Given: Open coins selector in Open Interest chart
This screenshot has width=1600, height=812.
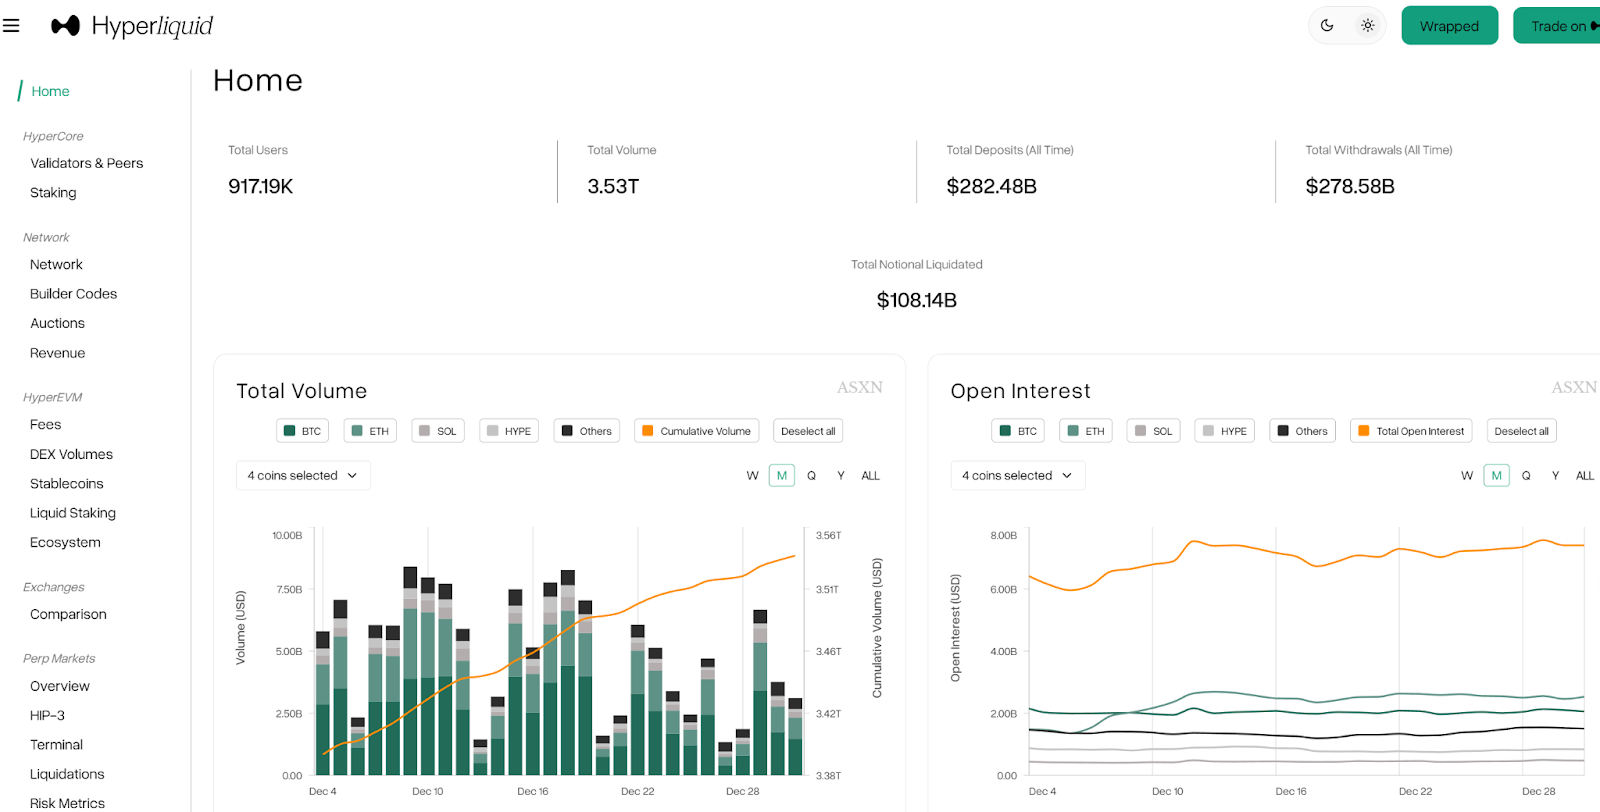Looking at the screenshot, I should [x=1017, y=476].
